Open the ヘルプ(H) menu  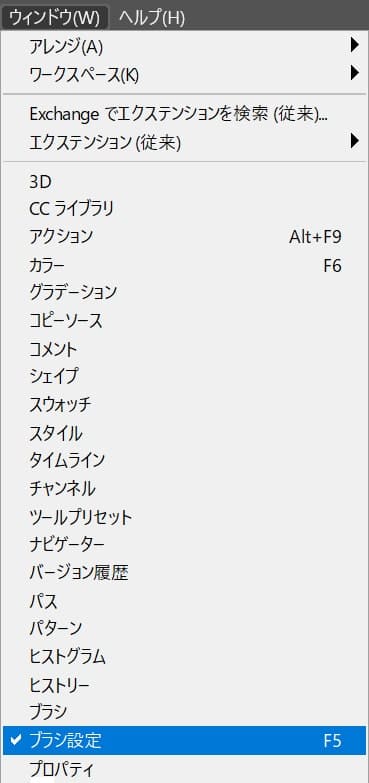point(152,18)
